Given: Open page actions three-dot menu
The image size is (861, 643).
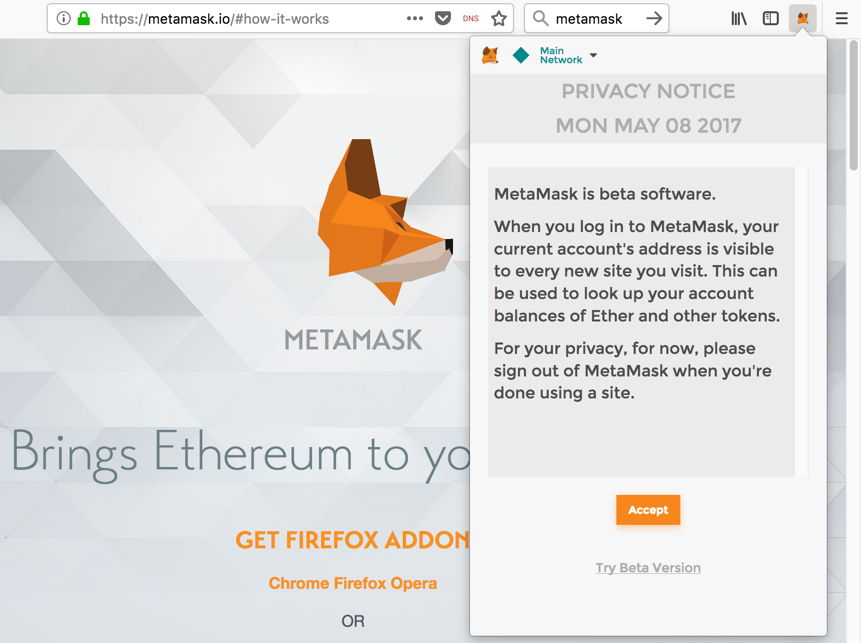Looking at the screenshot, I should coord(415,19).
